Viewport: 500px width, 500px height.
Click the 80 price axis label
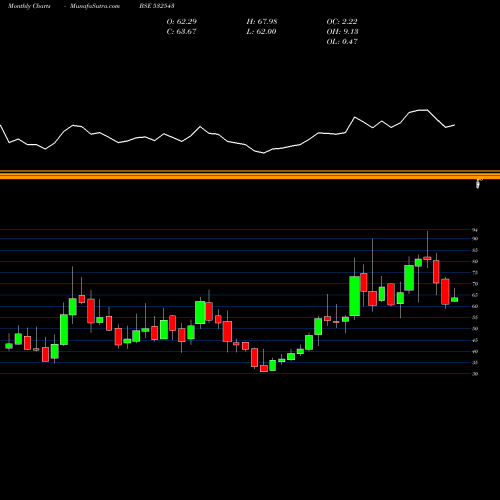point(475,261)
